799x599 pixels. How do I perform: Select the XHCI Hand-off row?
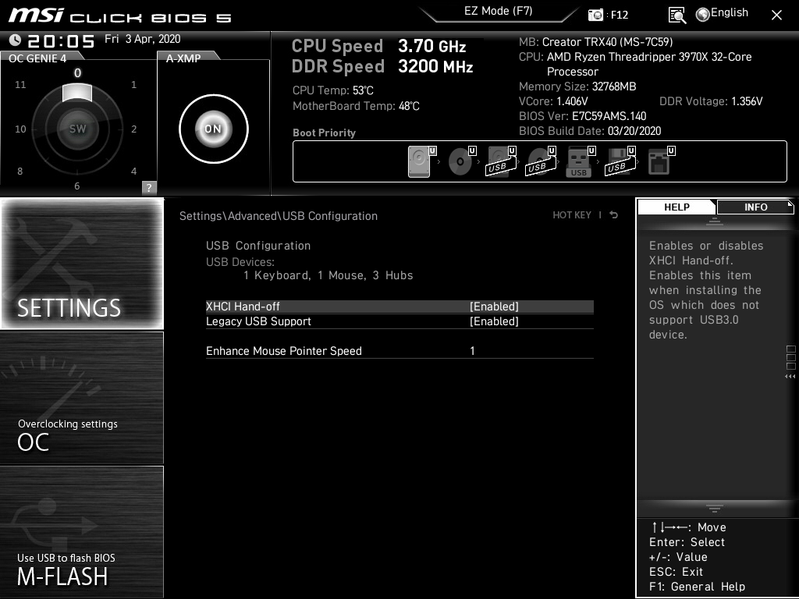click(x=400, y=307)
